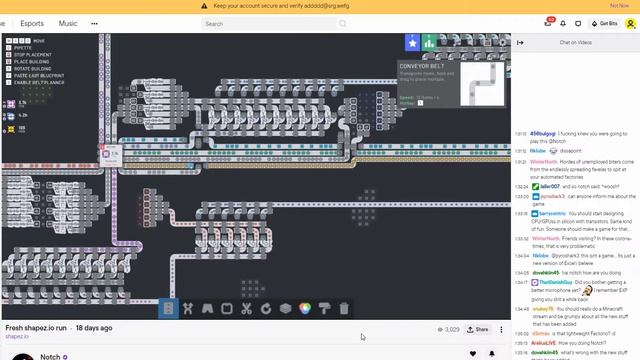Viewport: 640px width, 360px height.
Task: Open chat user WinterNorth's first message name
Action: 544,162
